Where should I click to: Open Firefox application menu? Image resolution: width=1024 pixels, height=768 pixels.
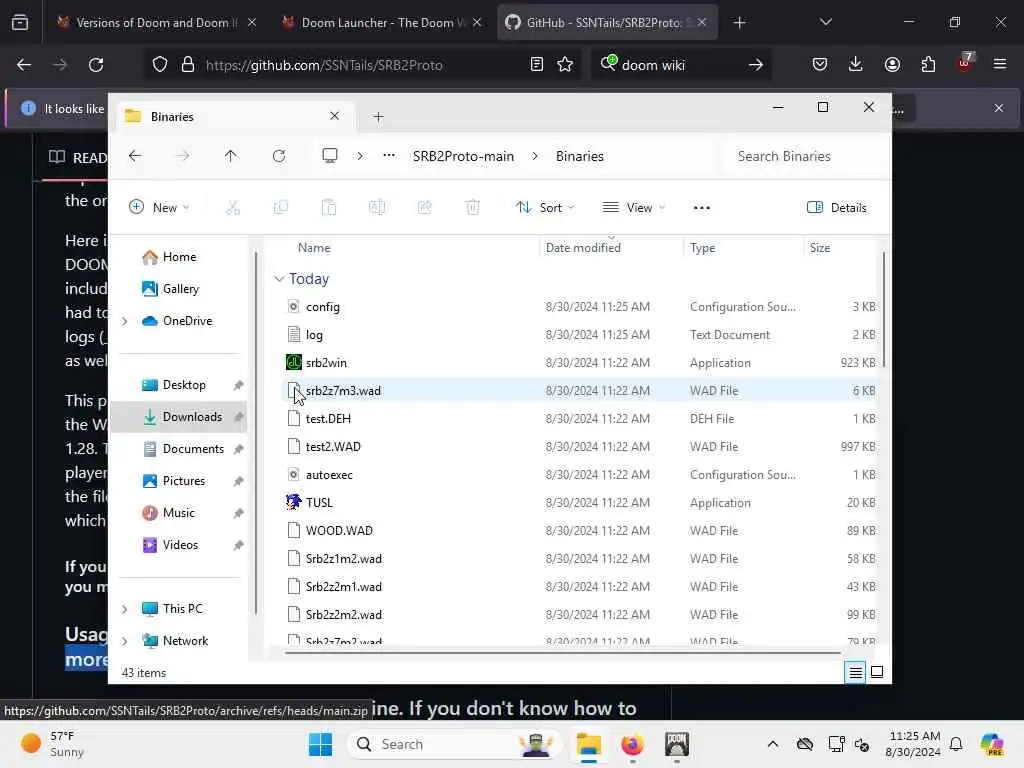pyautogui.click(x=1000, y=65)
